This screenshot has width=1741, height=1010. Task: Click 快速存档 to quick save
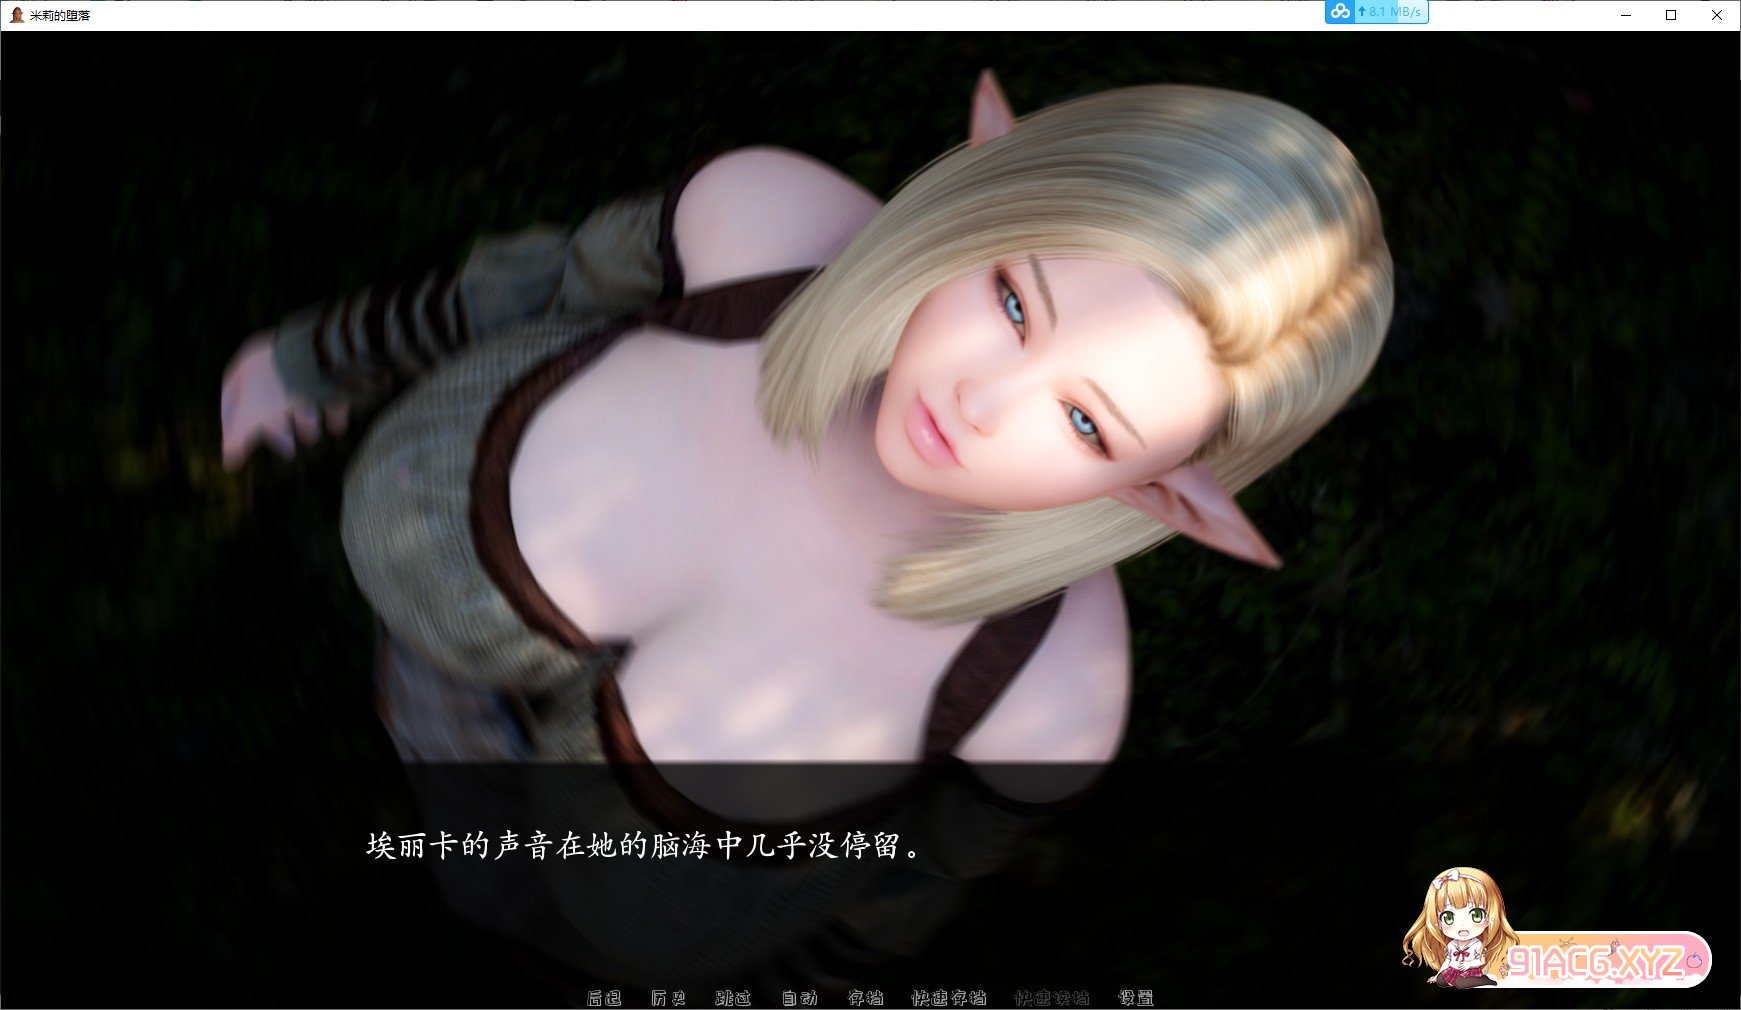(x=948, y=997)
